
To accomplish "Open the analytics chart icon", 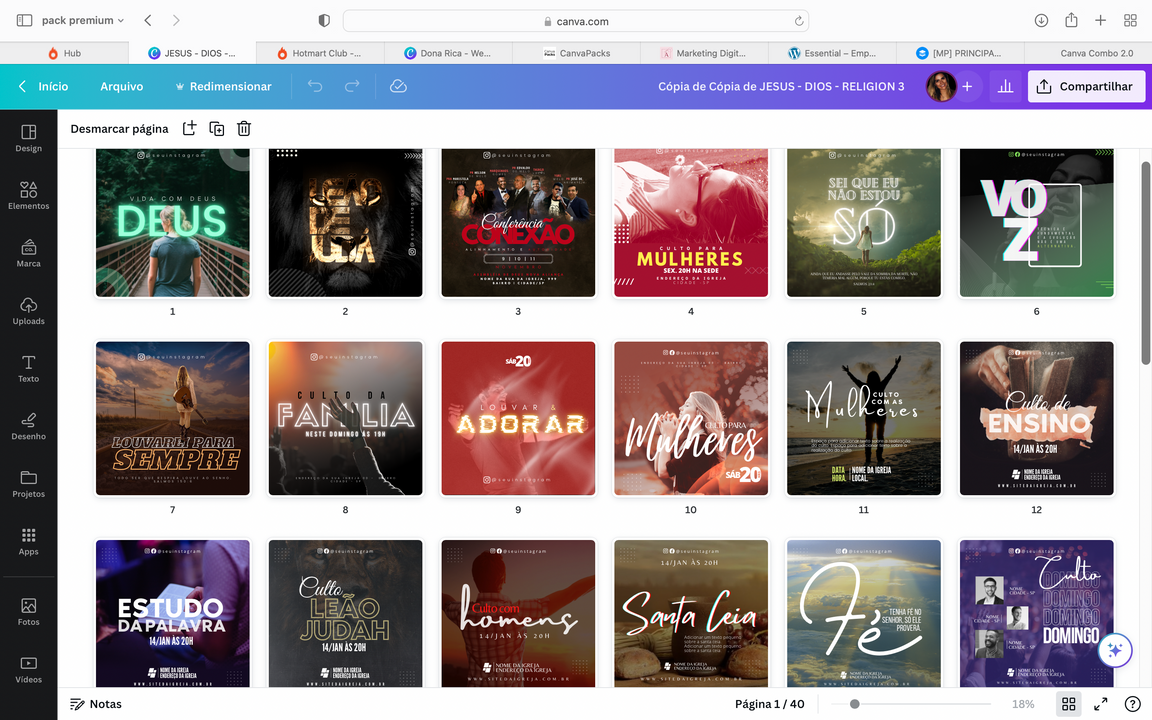I will (1005, 87).
